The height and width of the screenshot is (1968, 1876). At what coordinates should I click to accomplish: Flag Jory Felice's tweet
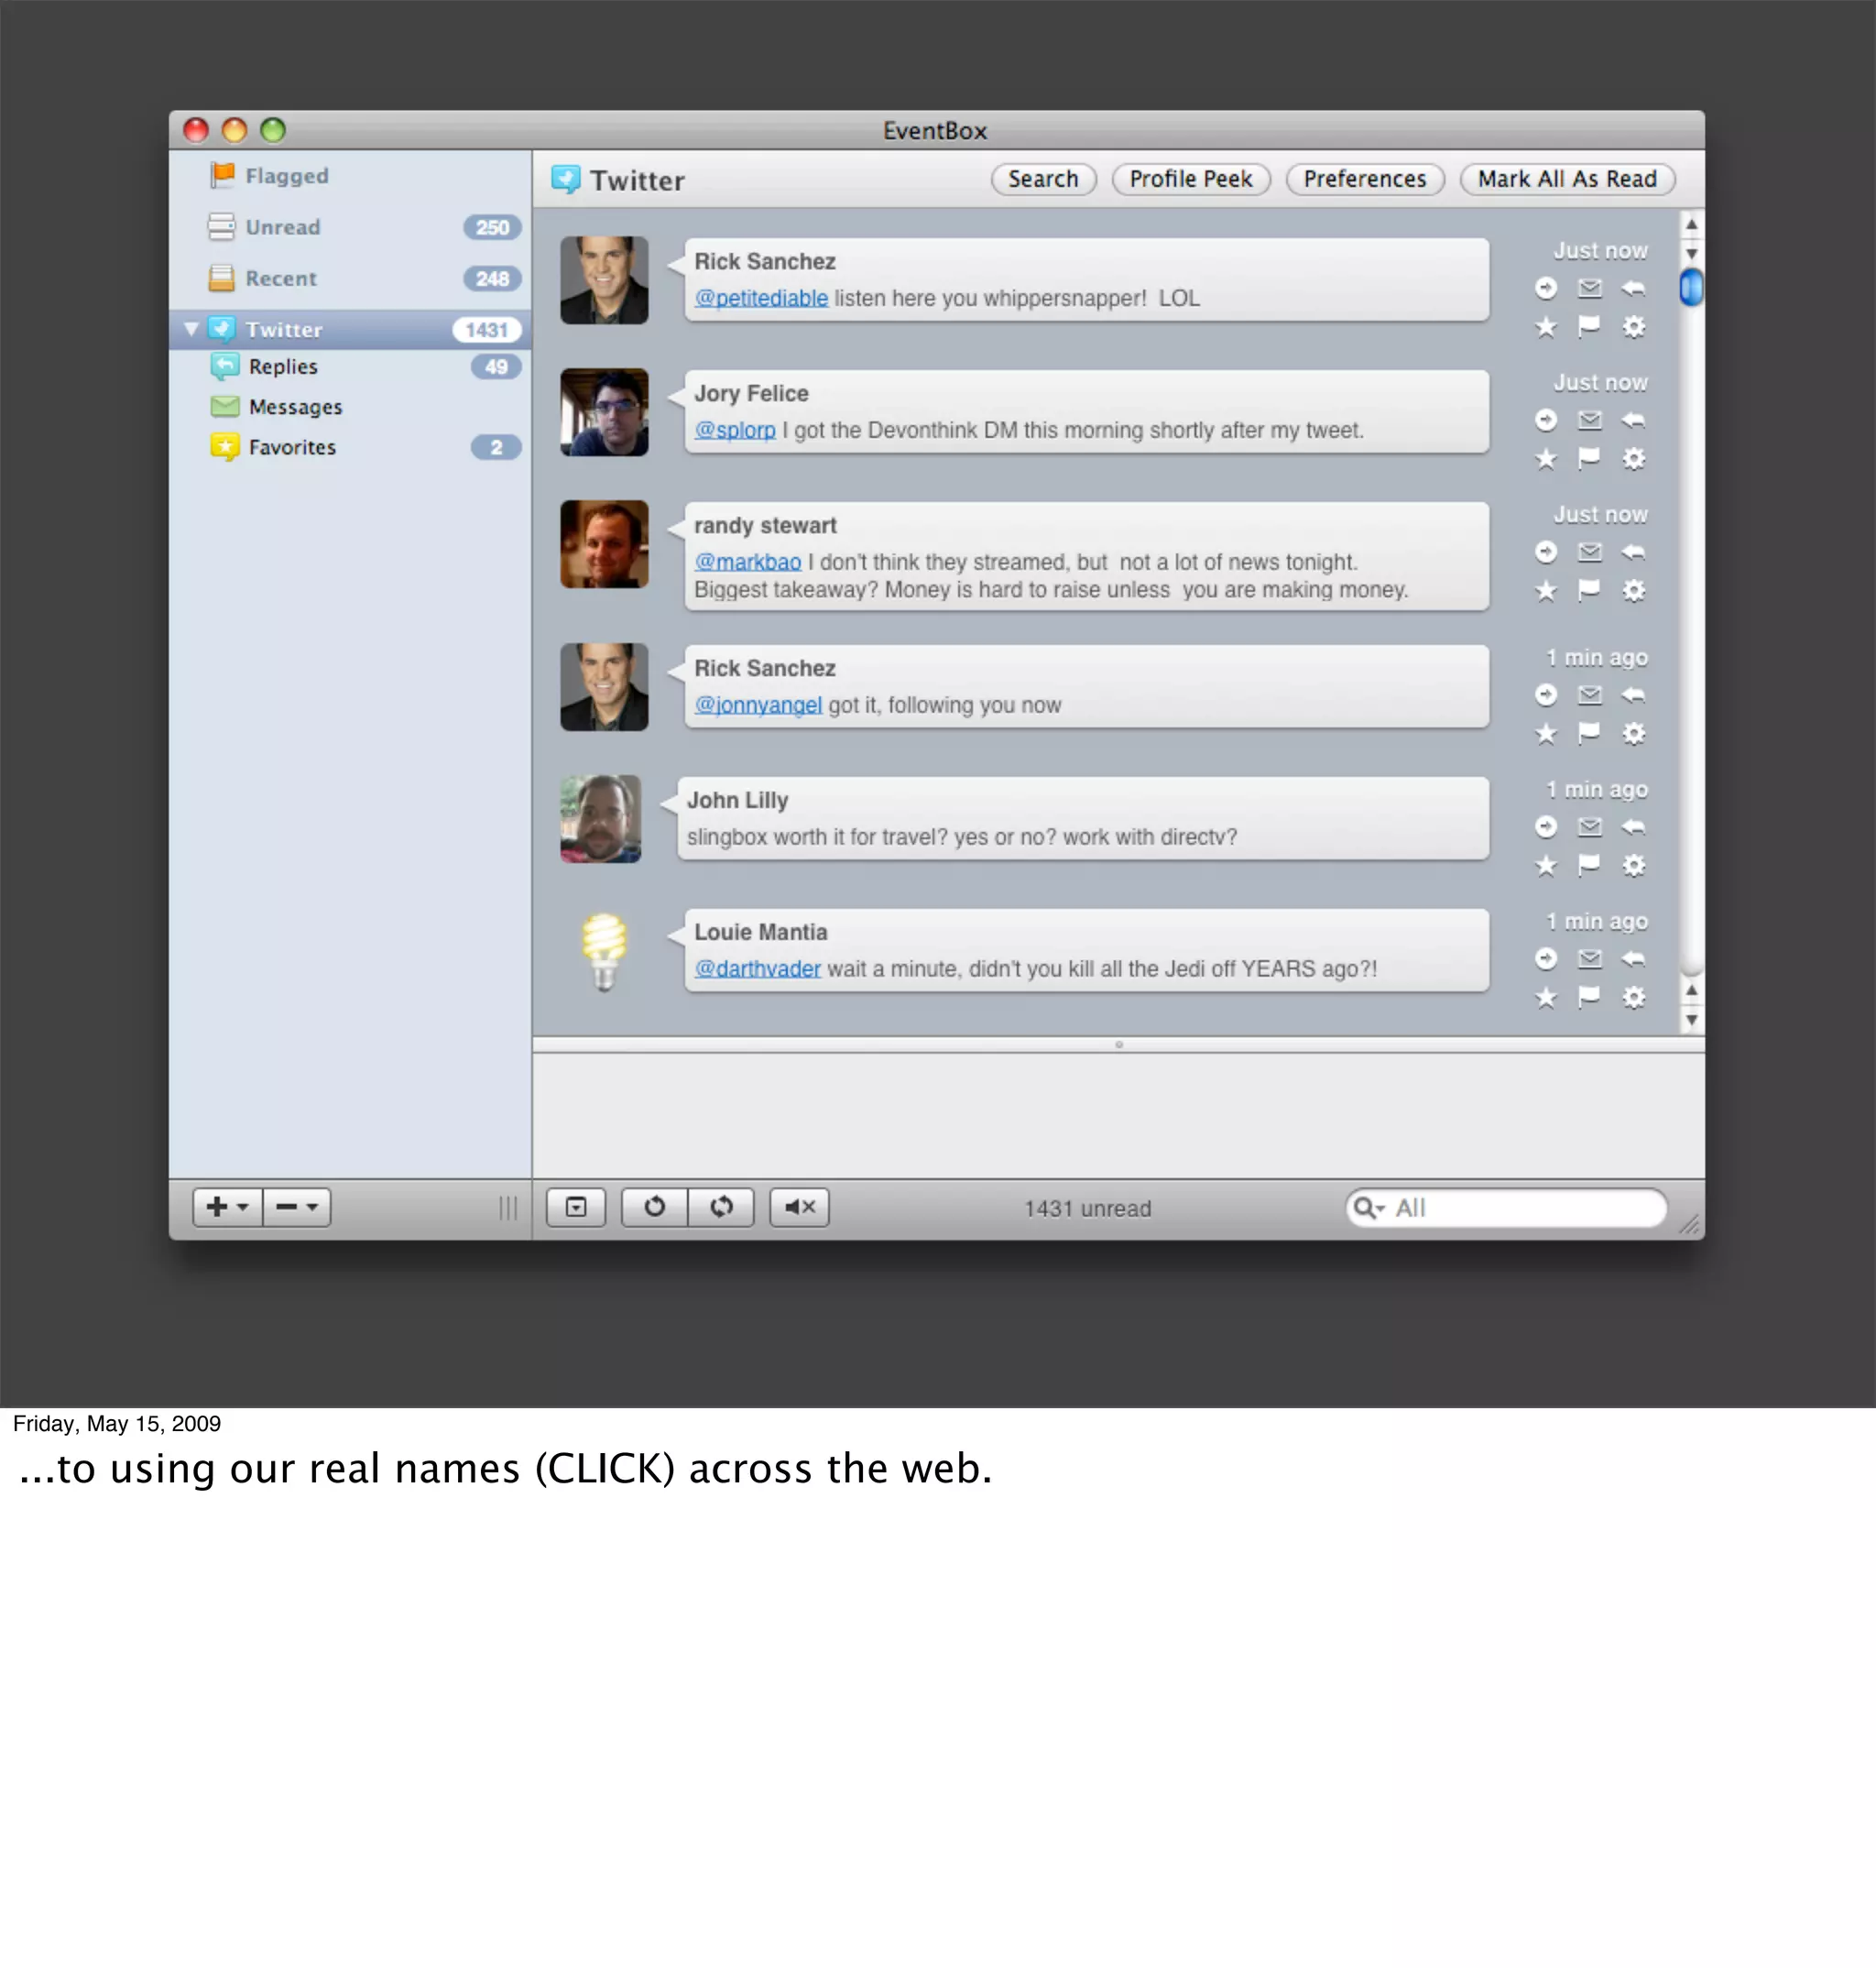(x=1589, y=459)
